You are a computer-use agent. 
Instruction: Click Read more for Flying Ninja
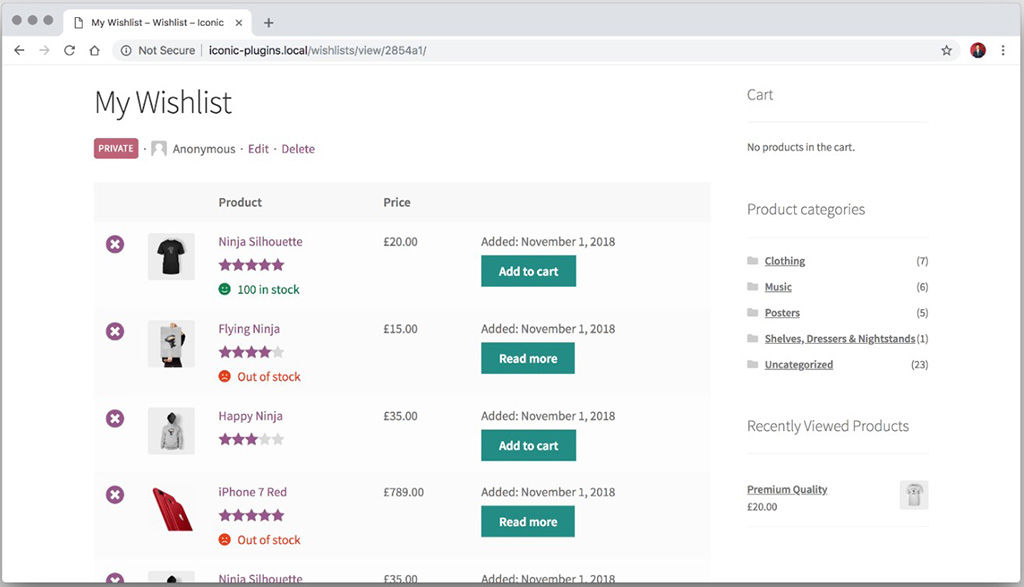point(528,358)
